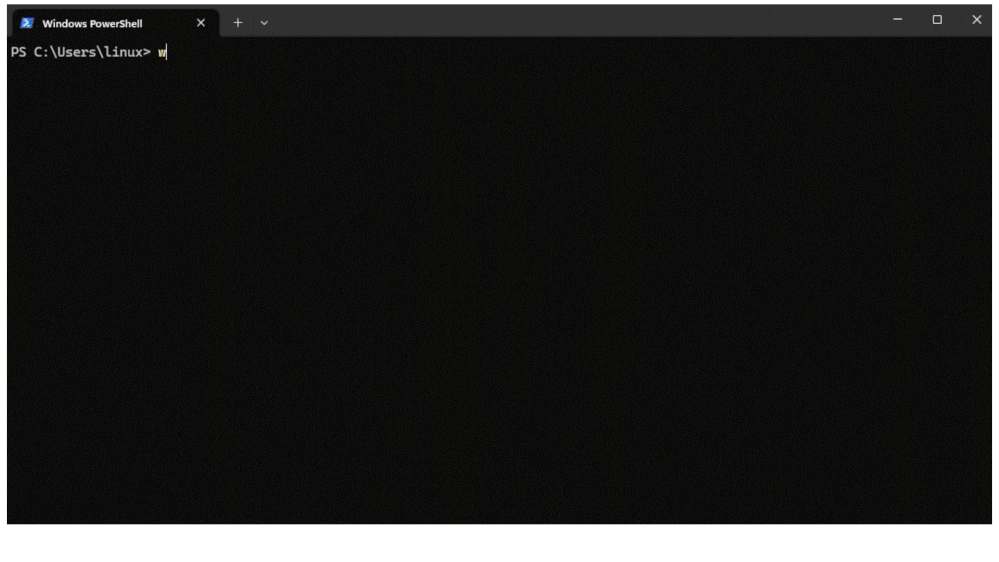Click the PowerShell icon in the tab
999x562 pixels.
pyautogui.click(x=27, y=24)
